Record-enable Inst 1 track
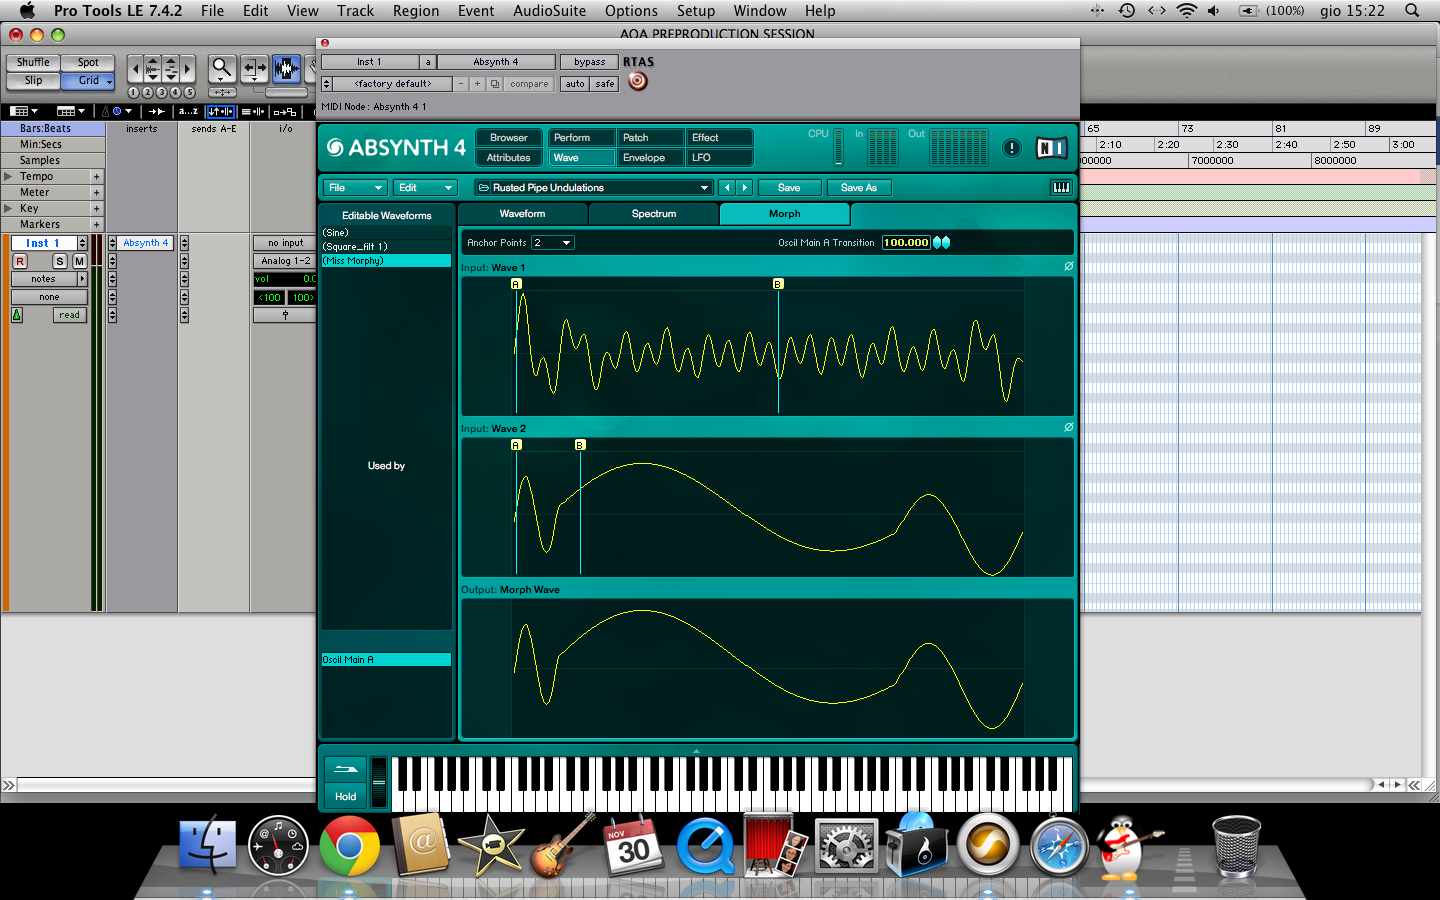This screenshot has height=900, width=1440. point(20,261)
